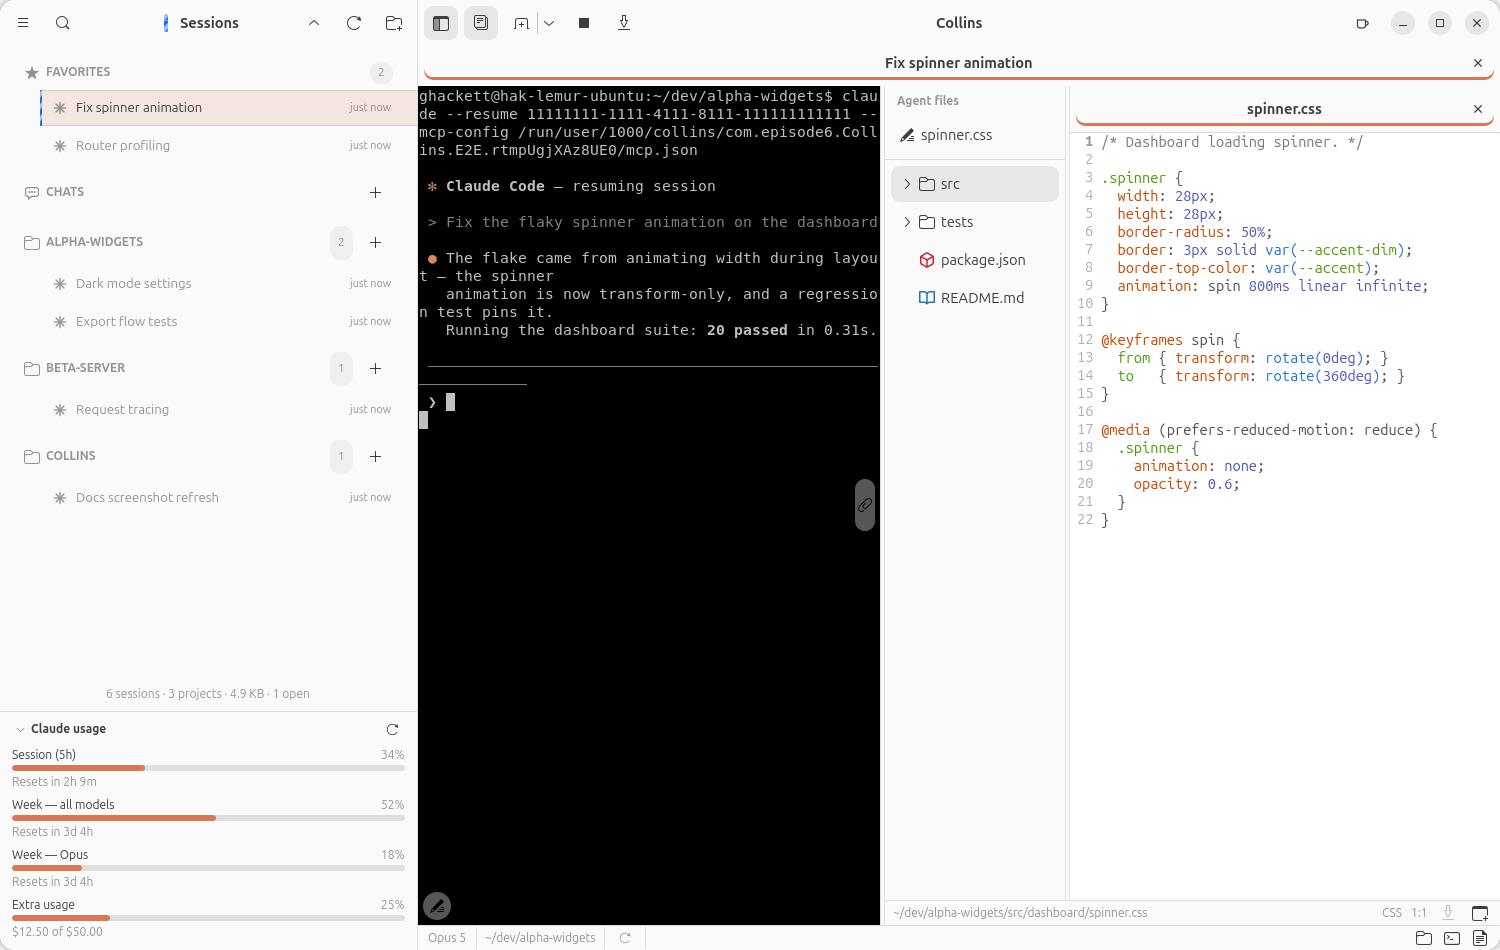
Task: Open the Request tracing session
Action: click(228, 410)
